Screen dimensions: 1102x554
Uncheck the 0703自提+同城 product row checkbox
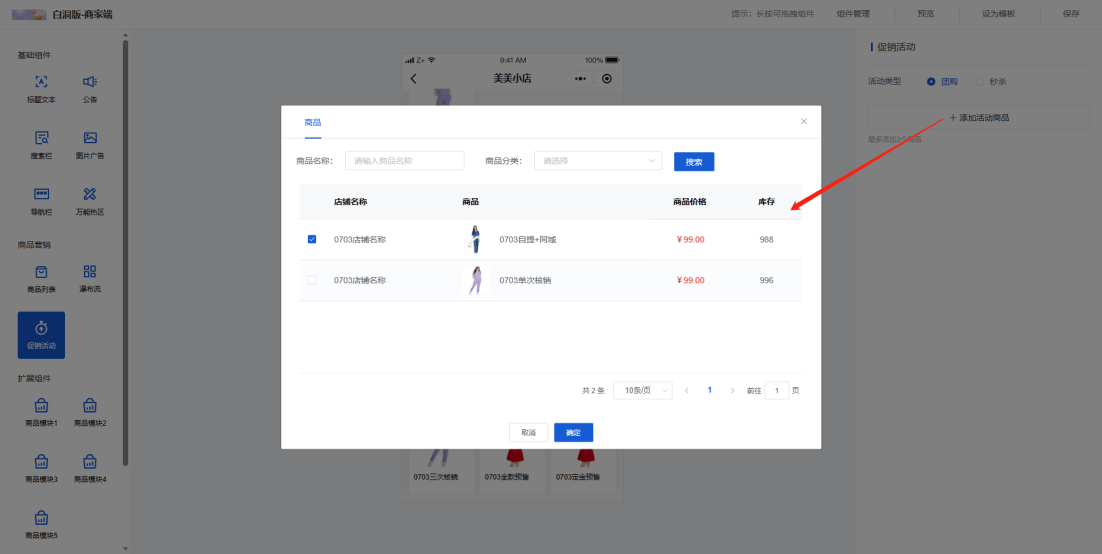pos(312,239)
